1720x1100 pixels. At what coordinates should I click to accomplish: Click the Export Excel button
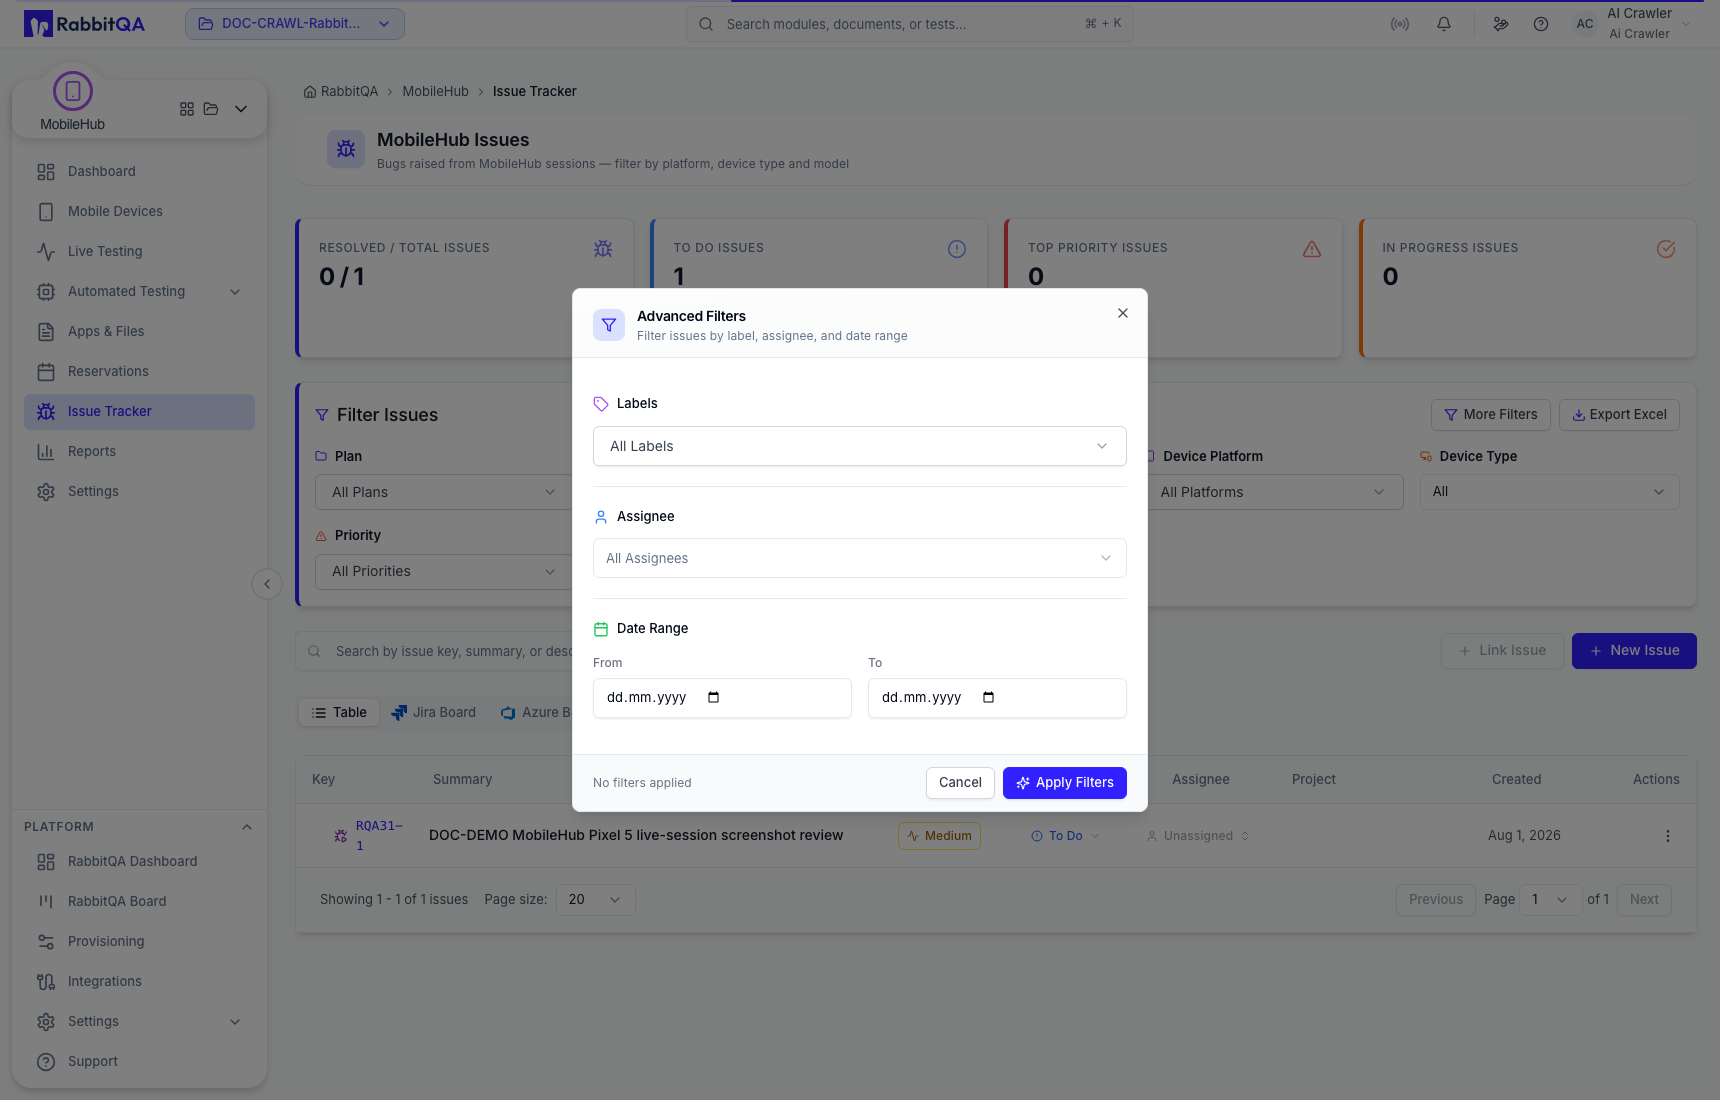(x=1619, y=415)
